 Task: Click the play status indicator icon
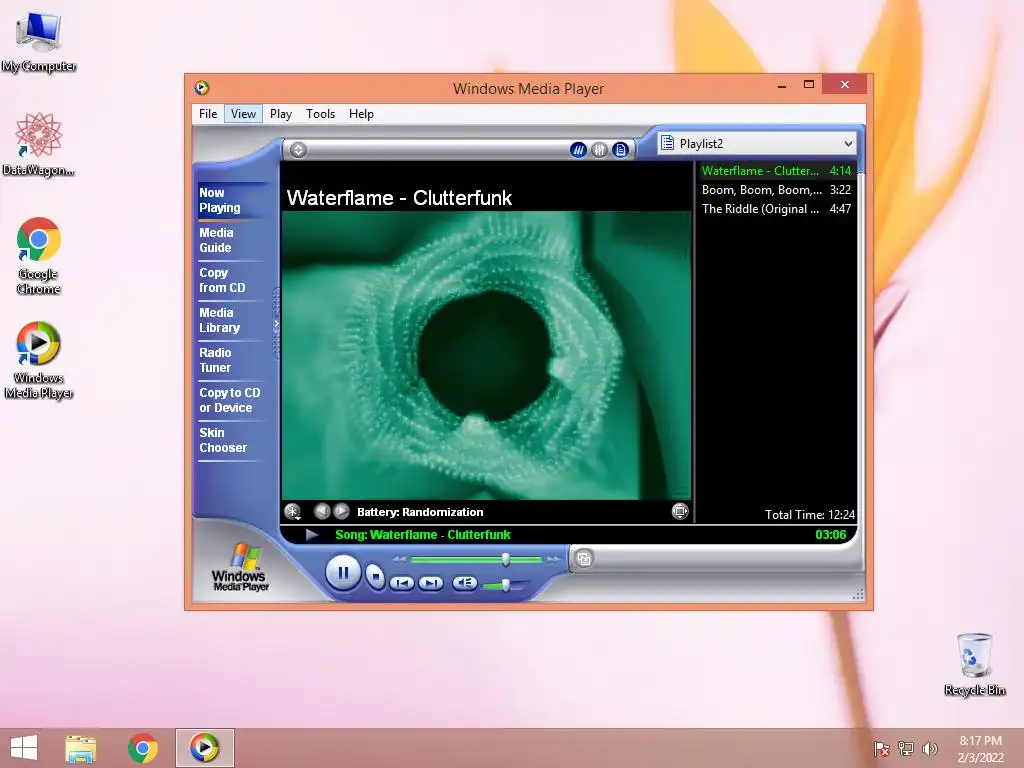312,535
